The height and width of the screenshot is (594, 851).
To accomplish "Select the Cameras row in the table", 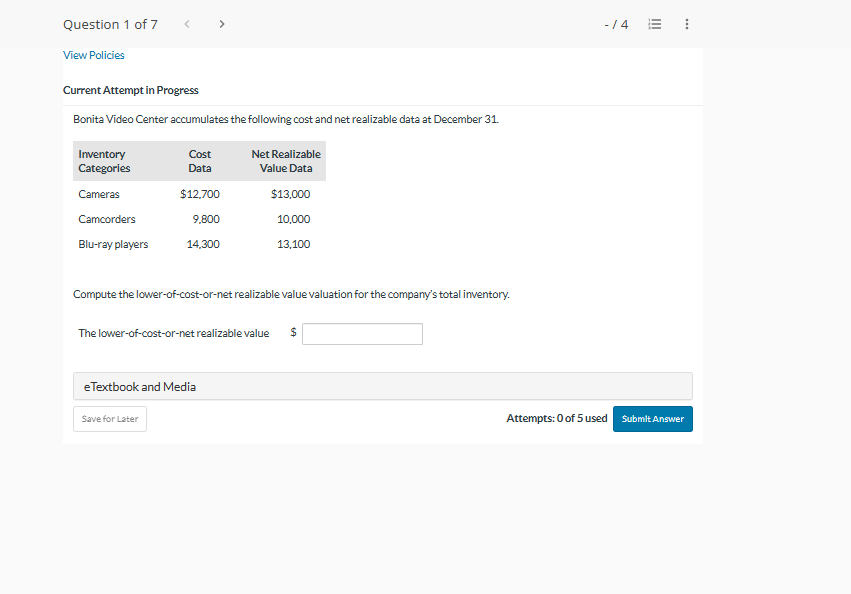I will [x=98, y=194].
